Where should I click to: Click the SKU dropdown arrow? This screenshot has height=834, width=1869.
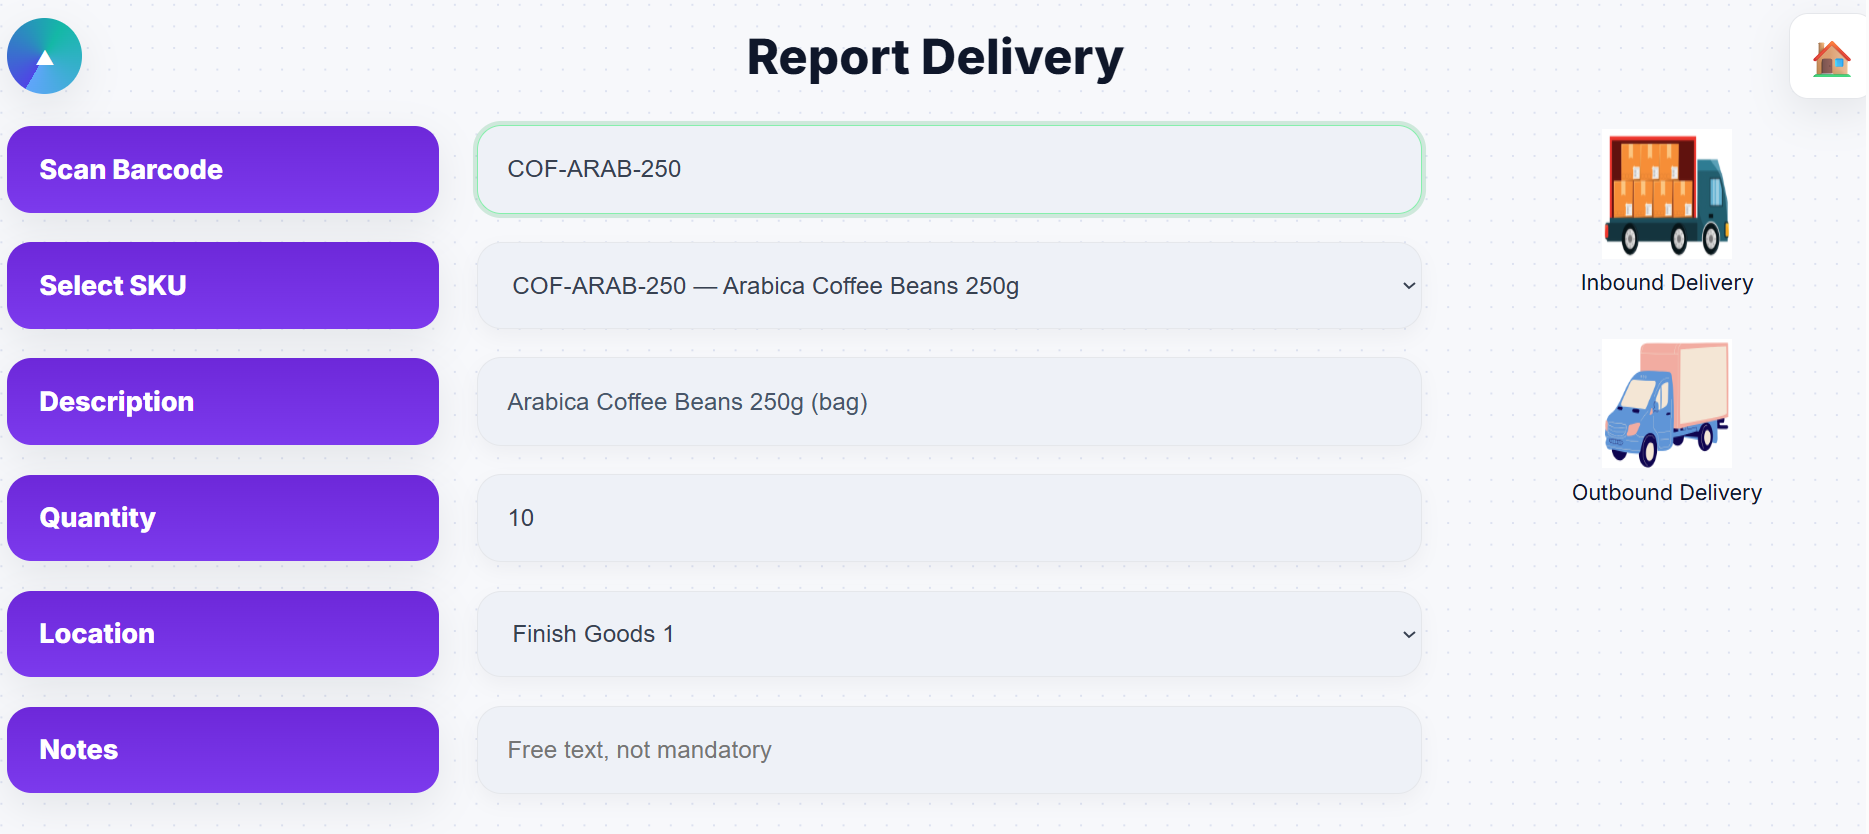1408,286
